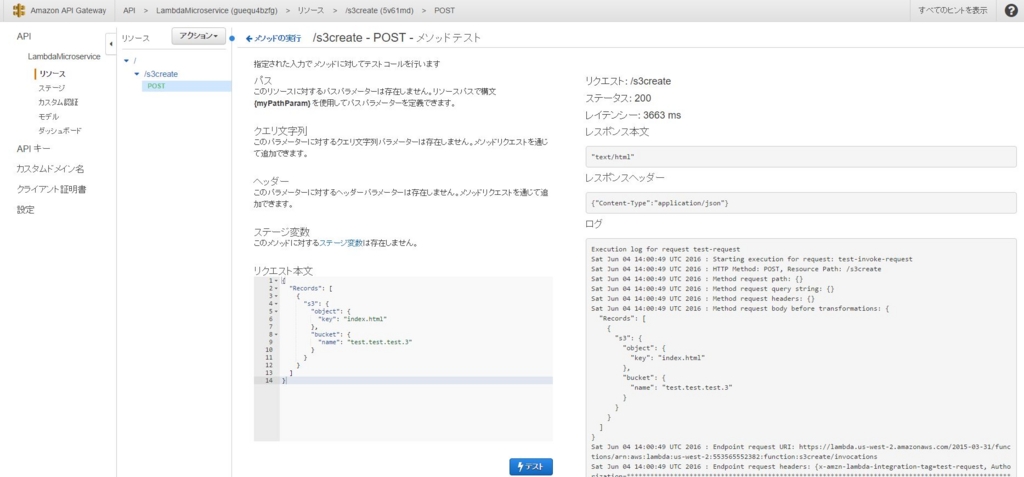Click the レイテンシー: 3663 ms text
The height and width of the screenshot is (477, 1024).
pos(633,116)
